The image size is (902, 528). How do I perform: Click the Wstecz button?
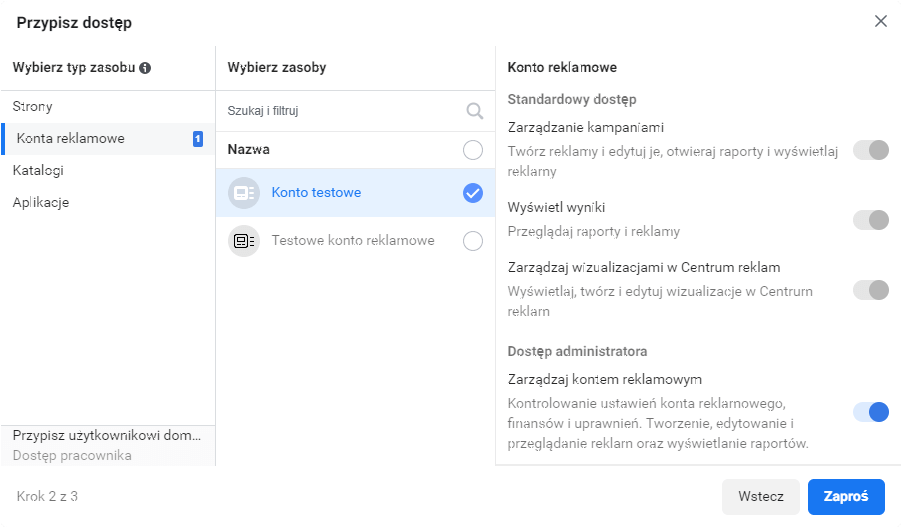(x=760, y=496)
